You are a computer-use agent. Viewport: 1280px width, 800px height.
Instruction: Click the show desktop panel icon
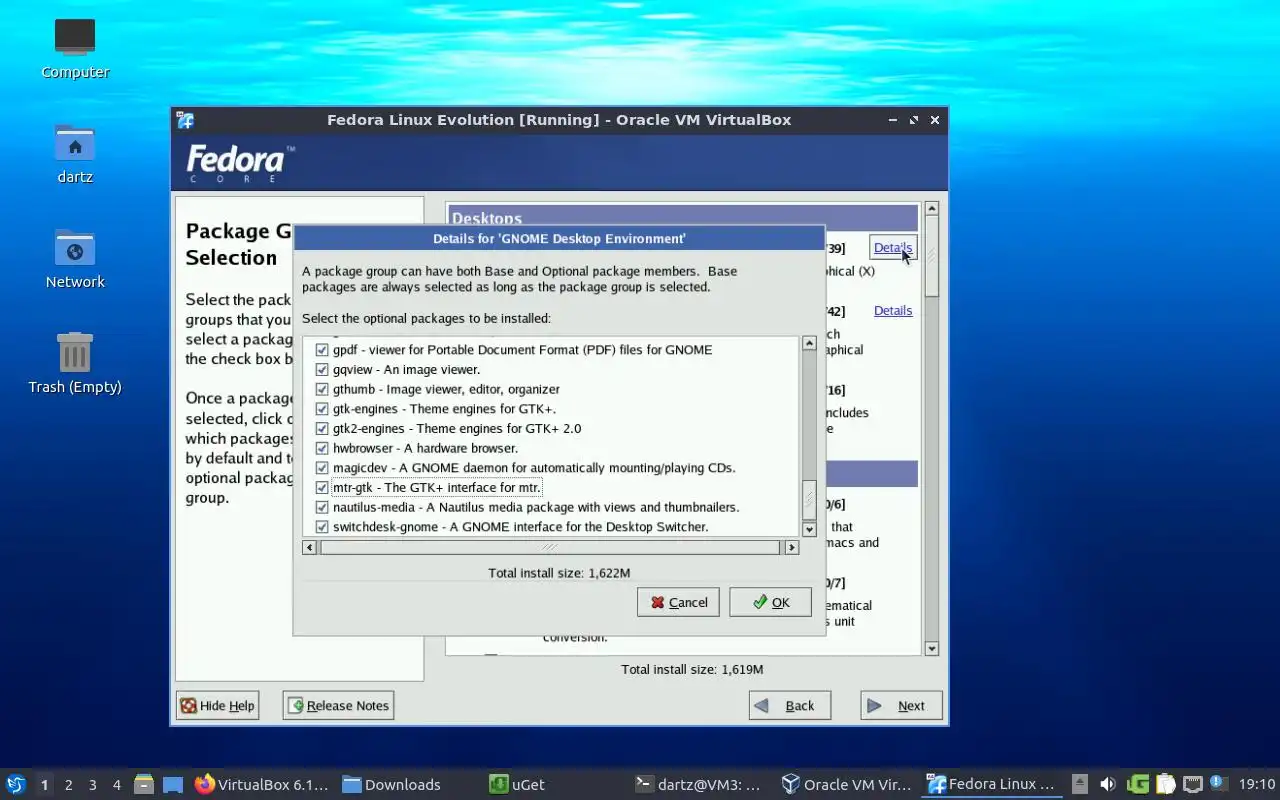[173, 784]
